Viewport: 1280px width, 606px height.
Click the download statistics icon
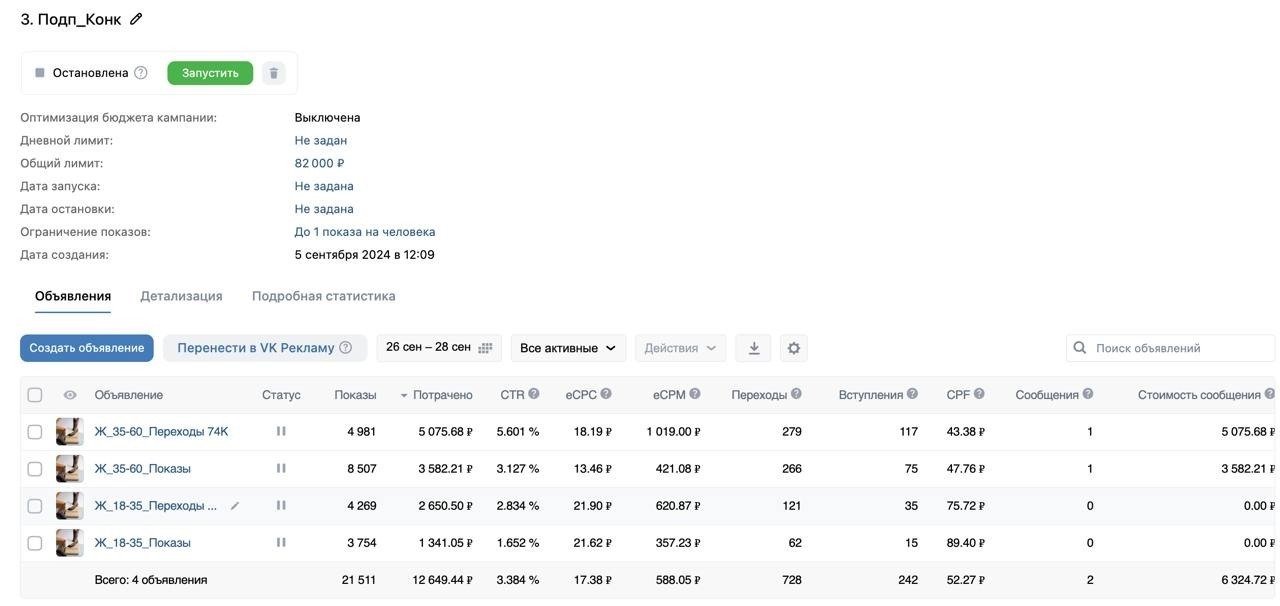tap(754, 348)
